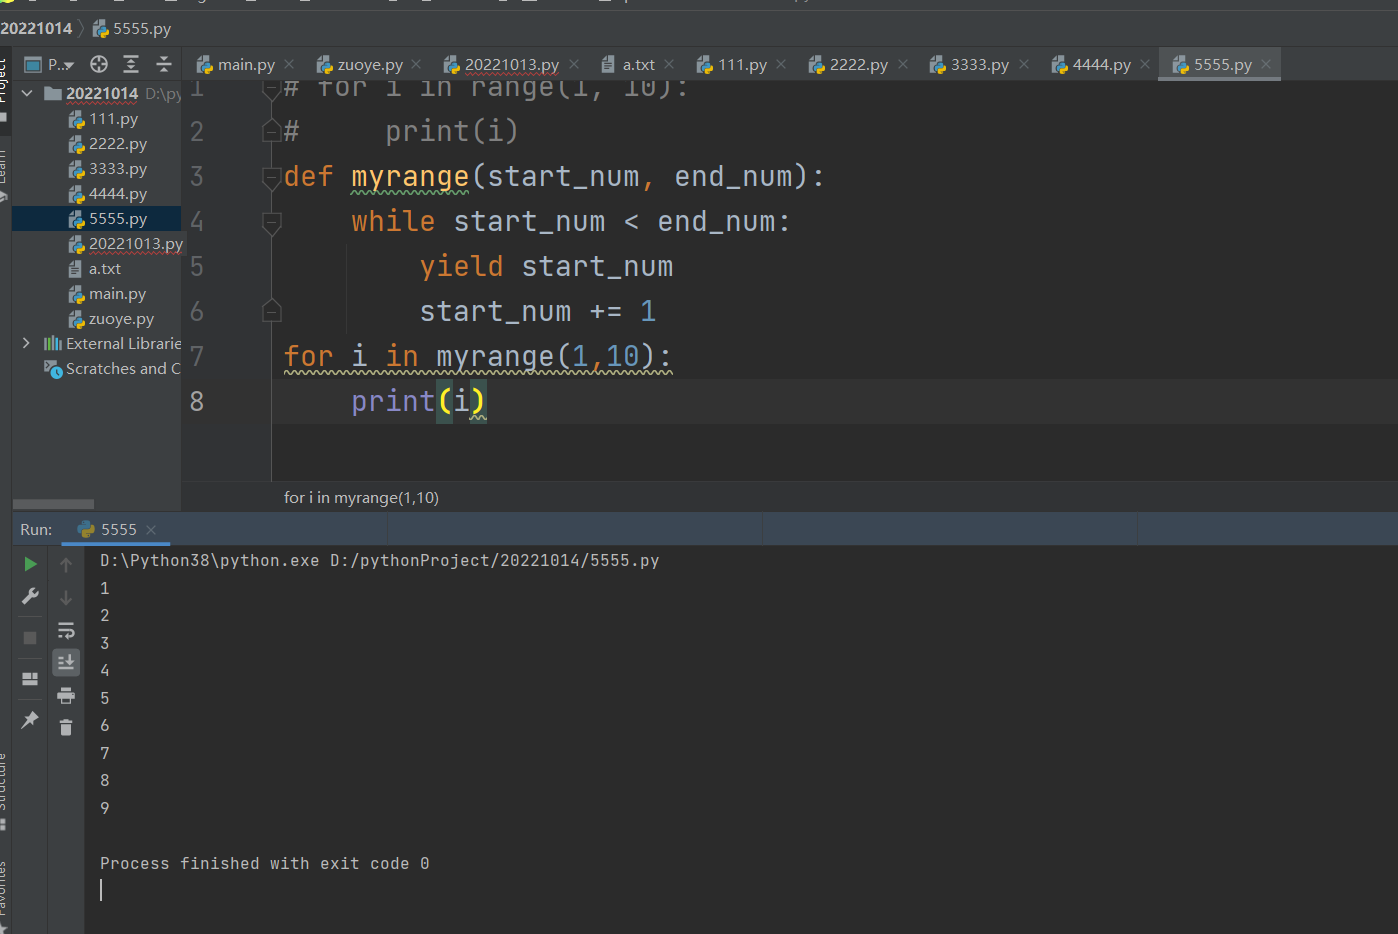Open the Project view dropdown

click(49, 65)
